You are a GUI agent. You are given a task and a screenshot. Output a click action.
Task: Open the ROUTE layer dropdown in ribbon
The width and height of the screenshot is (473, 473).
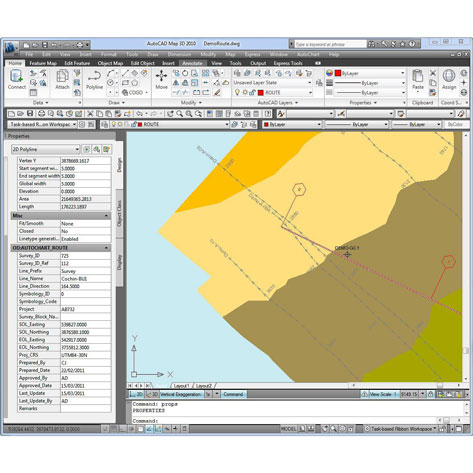click(x=272, y=92)
